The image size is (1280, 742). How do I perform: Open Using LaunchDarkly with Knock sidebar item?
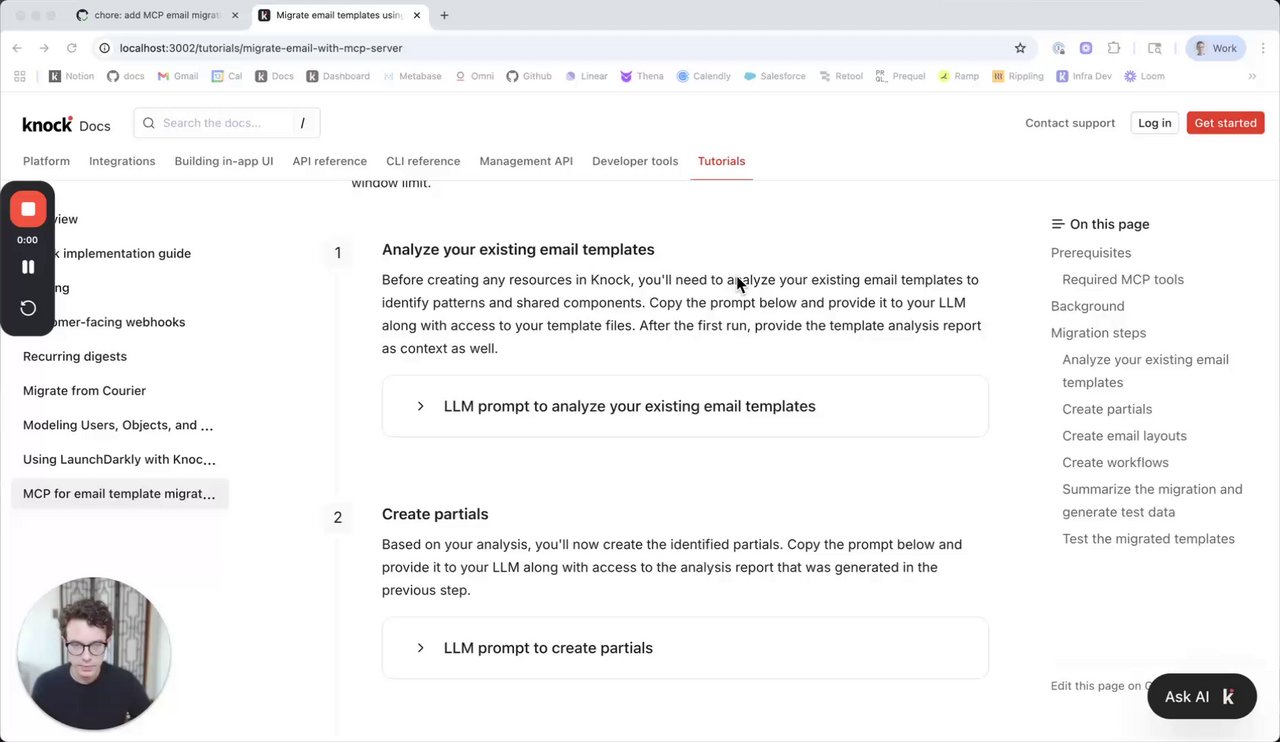(119, 459)
